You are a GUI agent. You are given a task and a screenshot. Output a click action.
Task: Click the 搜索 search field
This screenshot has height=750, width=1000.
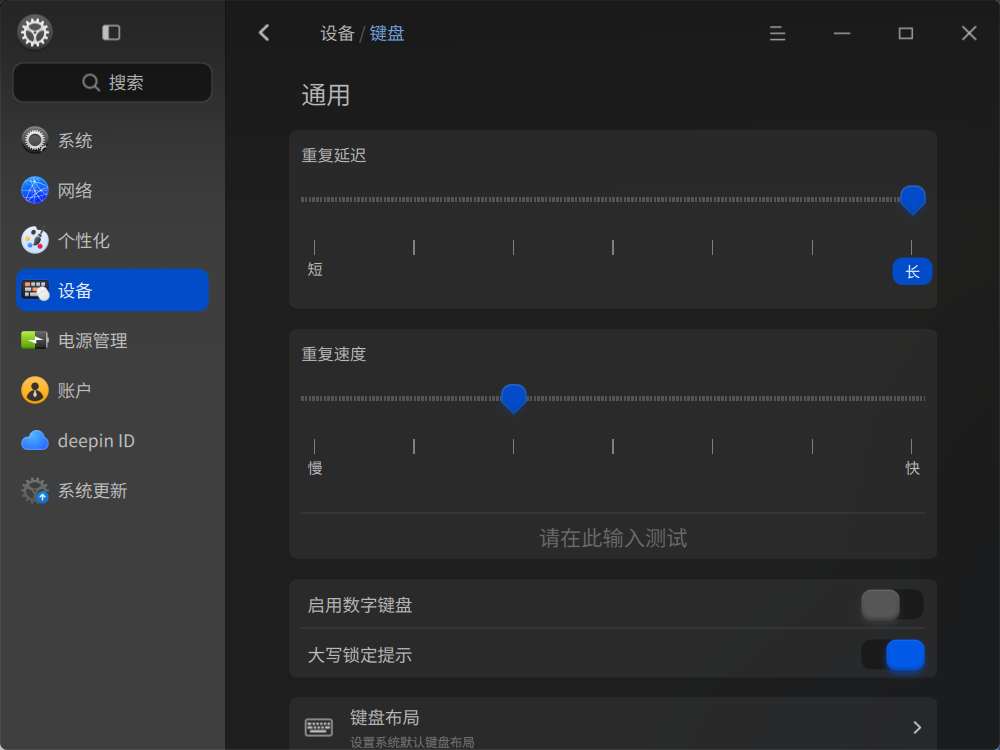pyautogui.click(x=112, y=82)
